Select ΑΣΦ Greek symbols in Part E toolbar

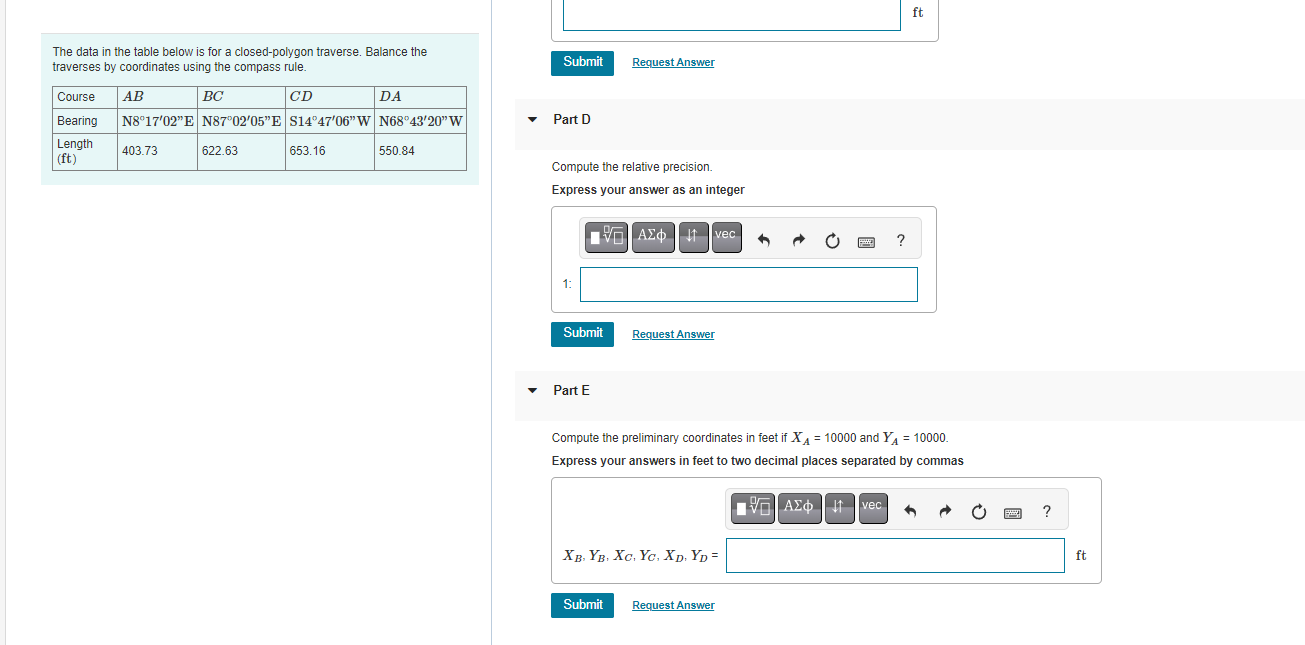coord(799,508)
